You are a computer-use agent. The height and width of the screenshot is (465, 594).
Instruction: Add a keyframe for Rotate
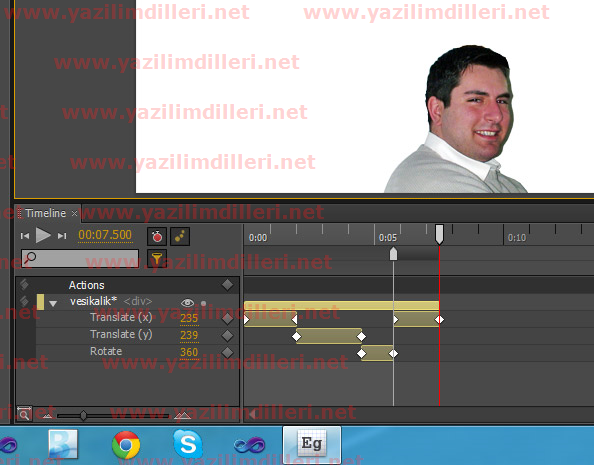[227, 352]
